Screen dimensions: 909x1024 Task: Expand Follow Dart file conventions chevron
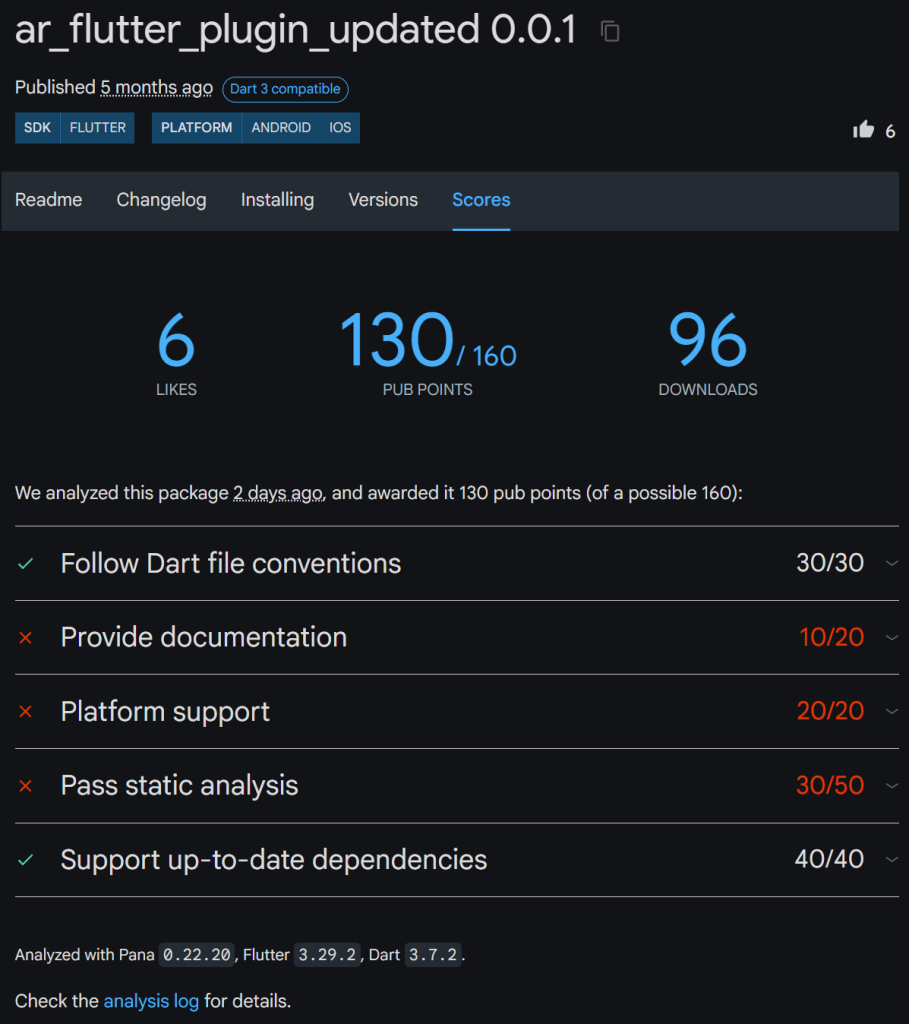point(891,563)
